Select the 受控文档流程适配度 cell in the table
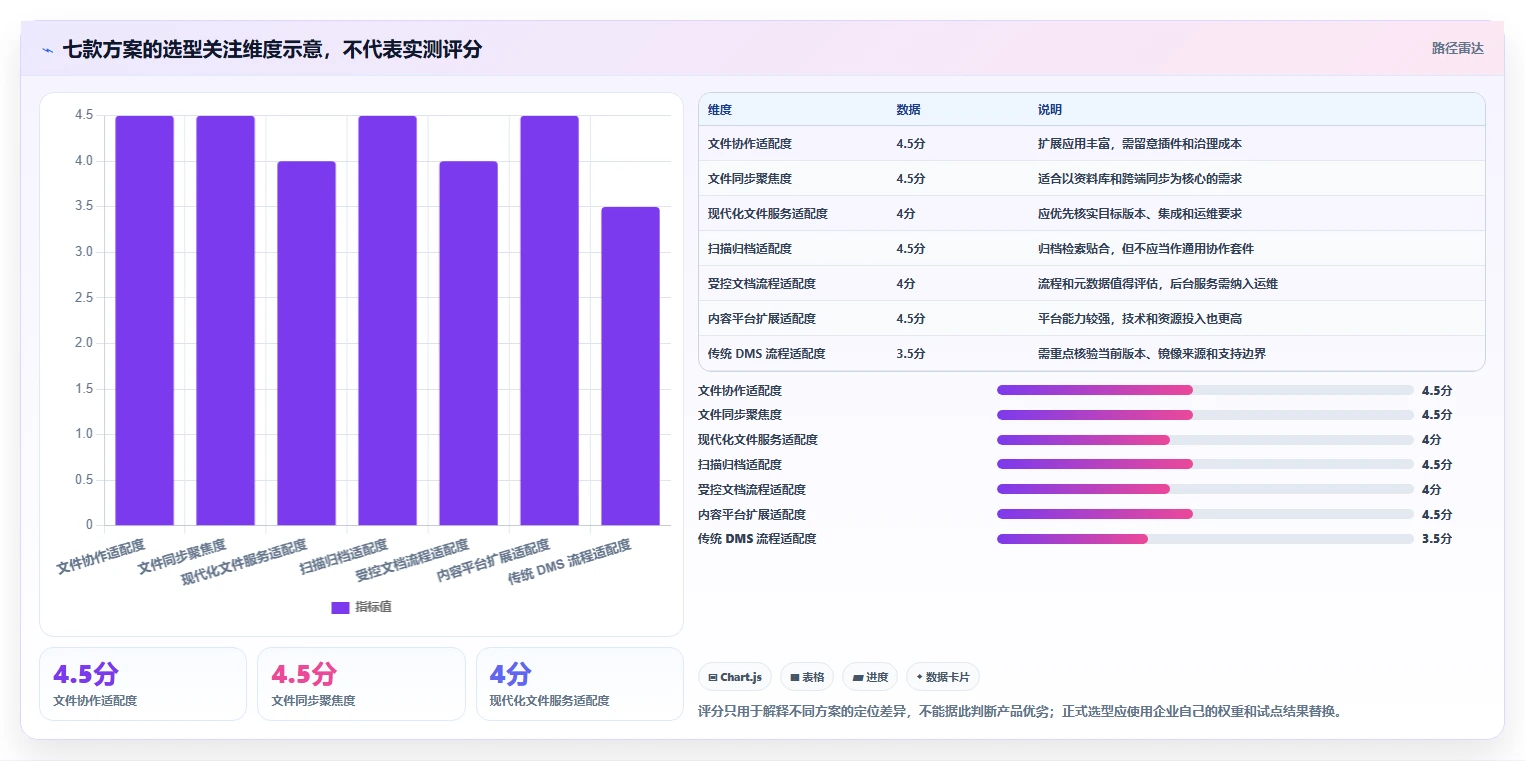The image size is (1525, 761). 762,284
